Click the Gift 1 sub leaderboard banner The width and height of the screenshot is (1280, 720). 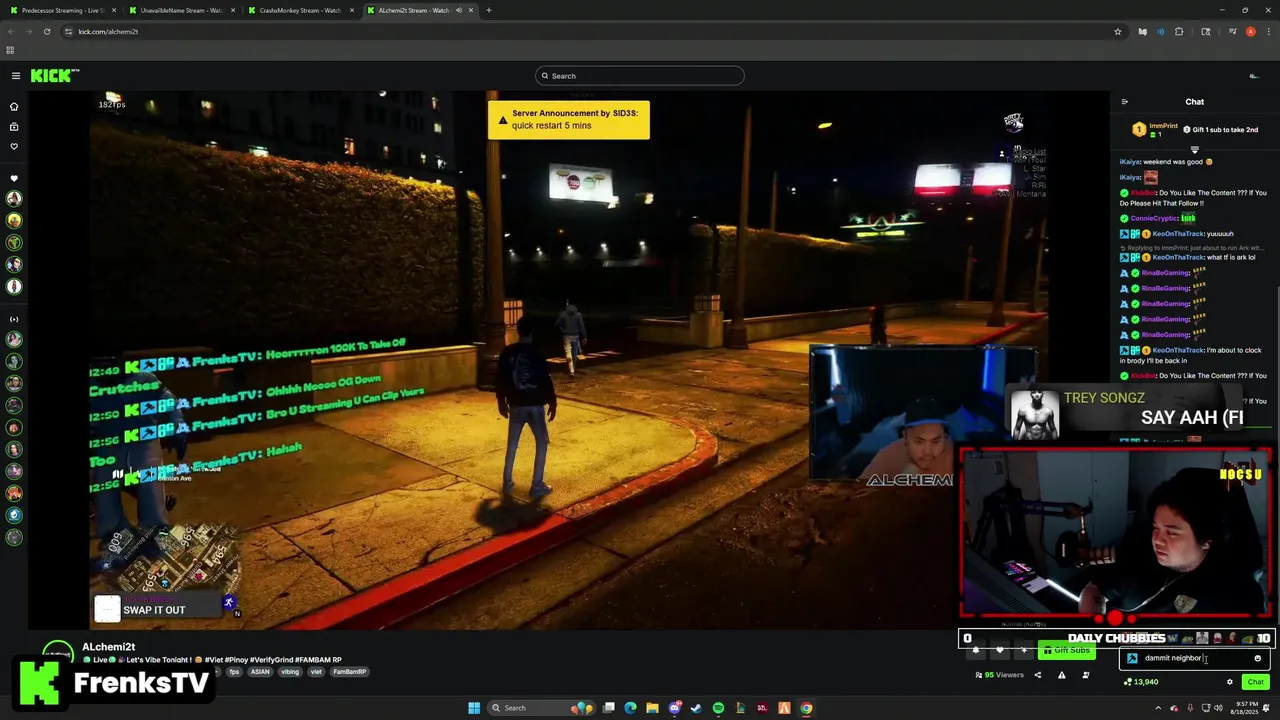pos(1195,129)
